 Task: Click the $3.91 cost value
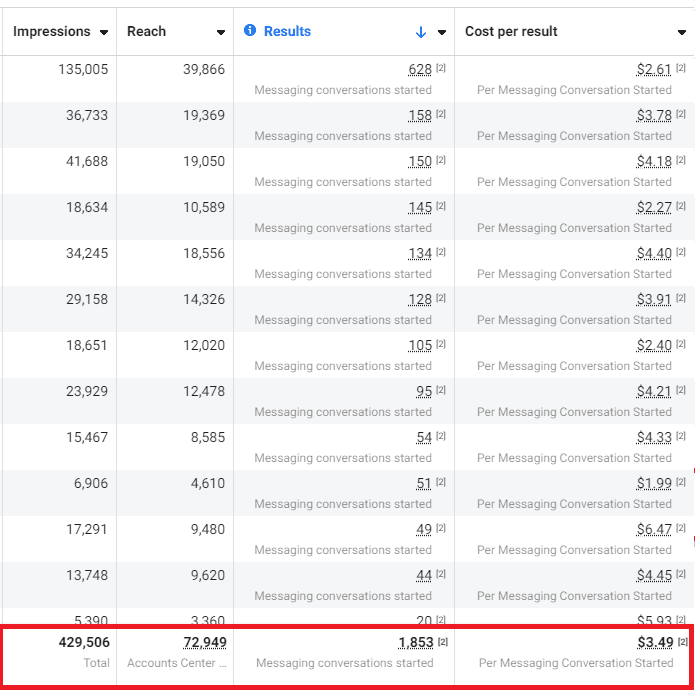click(x=654, y=300)
